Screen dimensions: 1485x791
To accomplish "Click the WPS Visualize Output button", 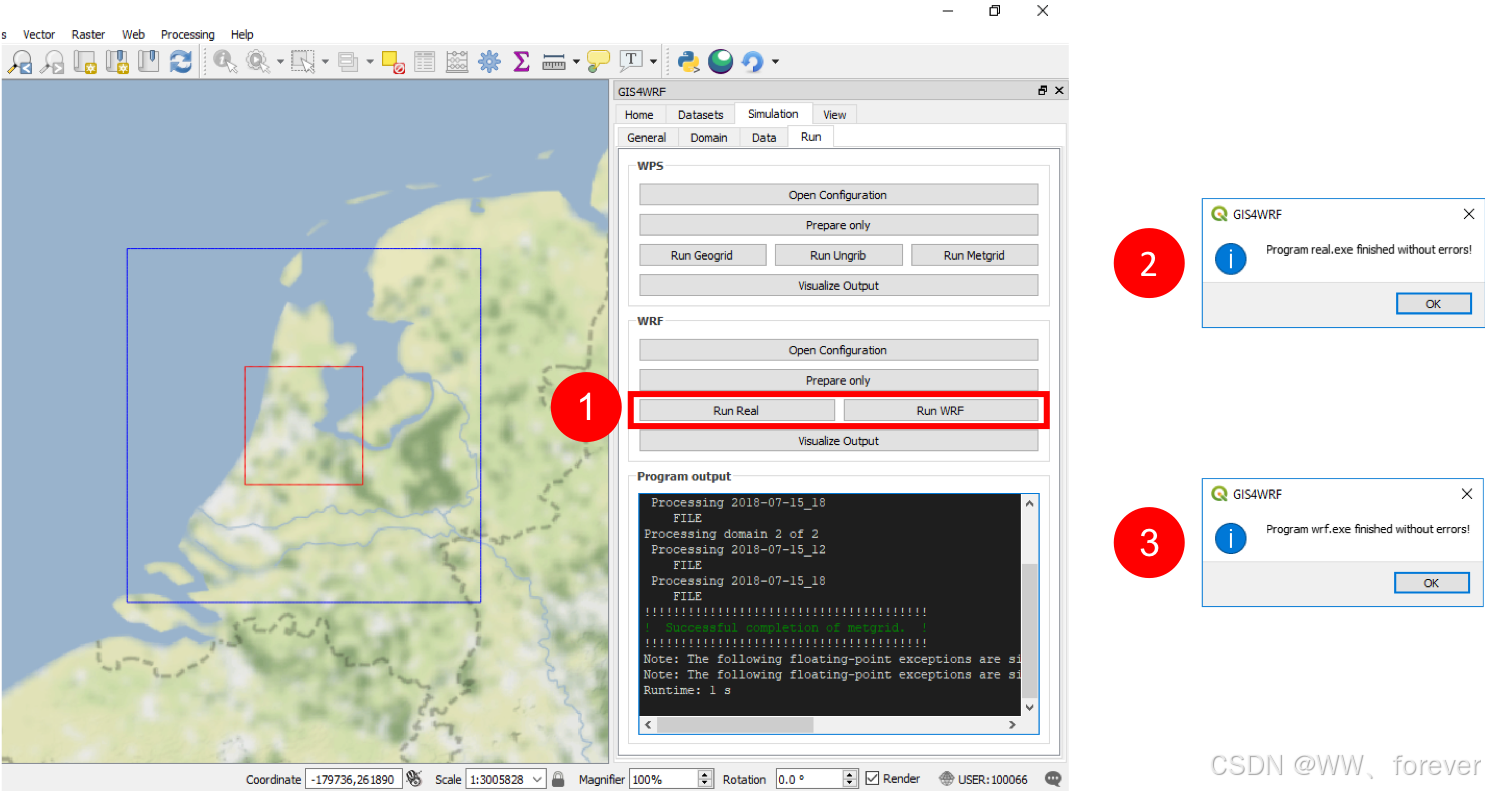I will click(838, 285).
